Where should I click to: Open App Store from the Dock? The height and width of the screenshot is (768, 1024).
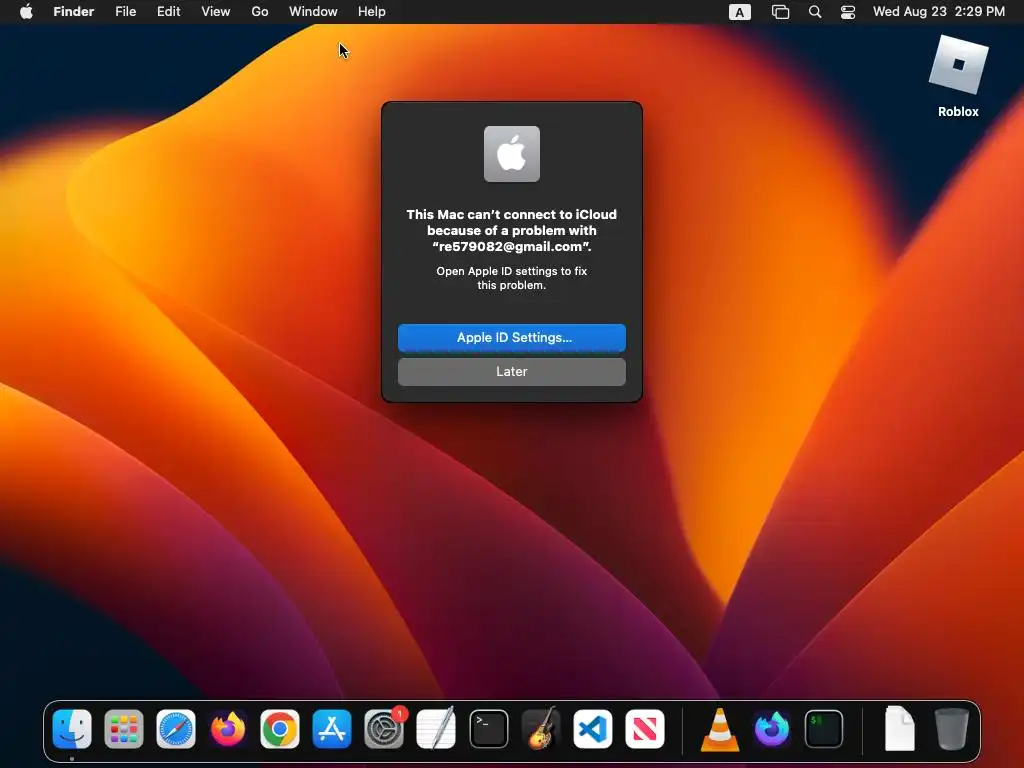coord(332,729)
